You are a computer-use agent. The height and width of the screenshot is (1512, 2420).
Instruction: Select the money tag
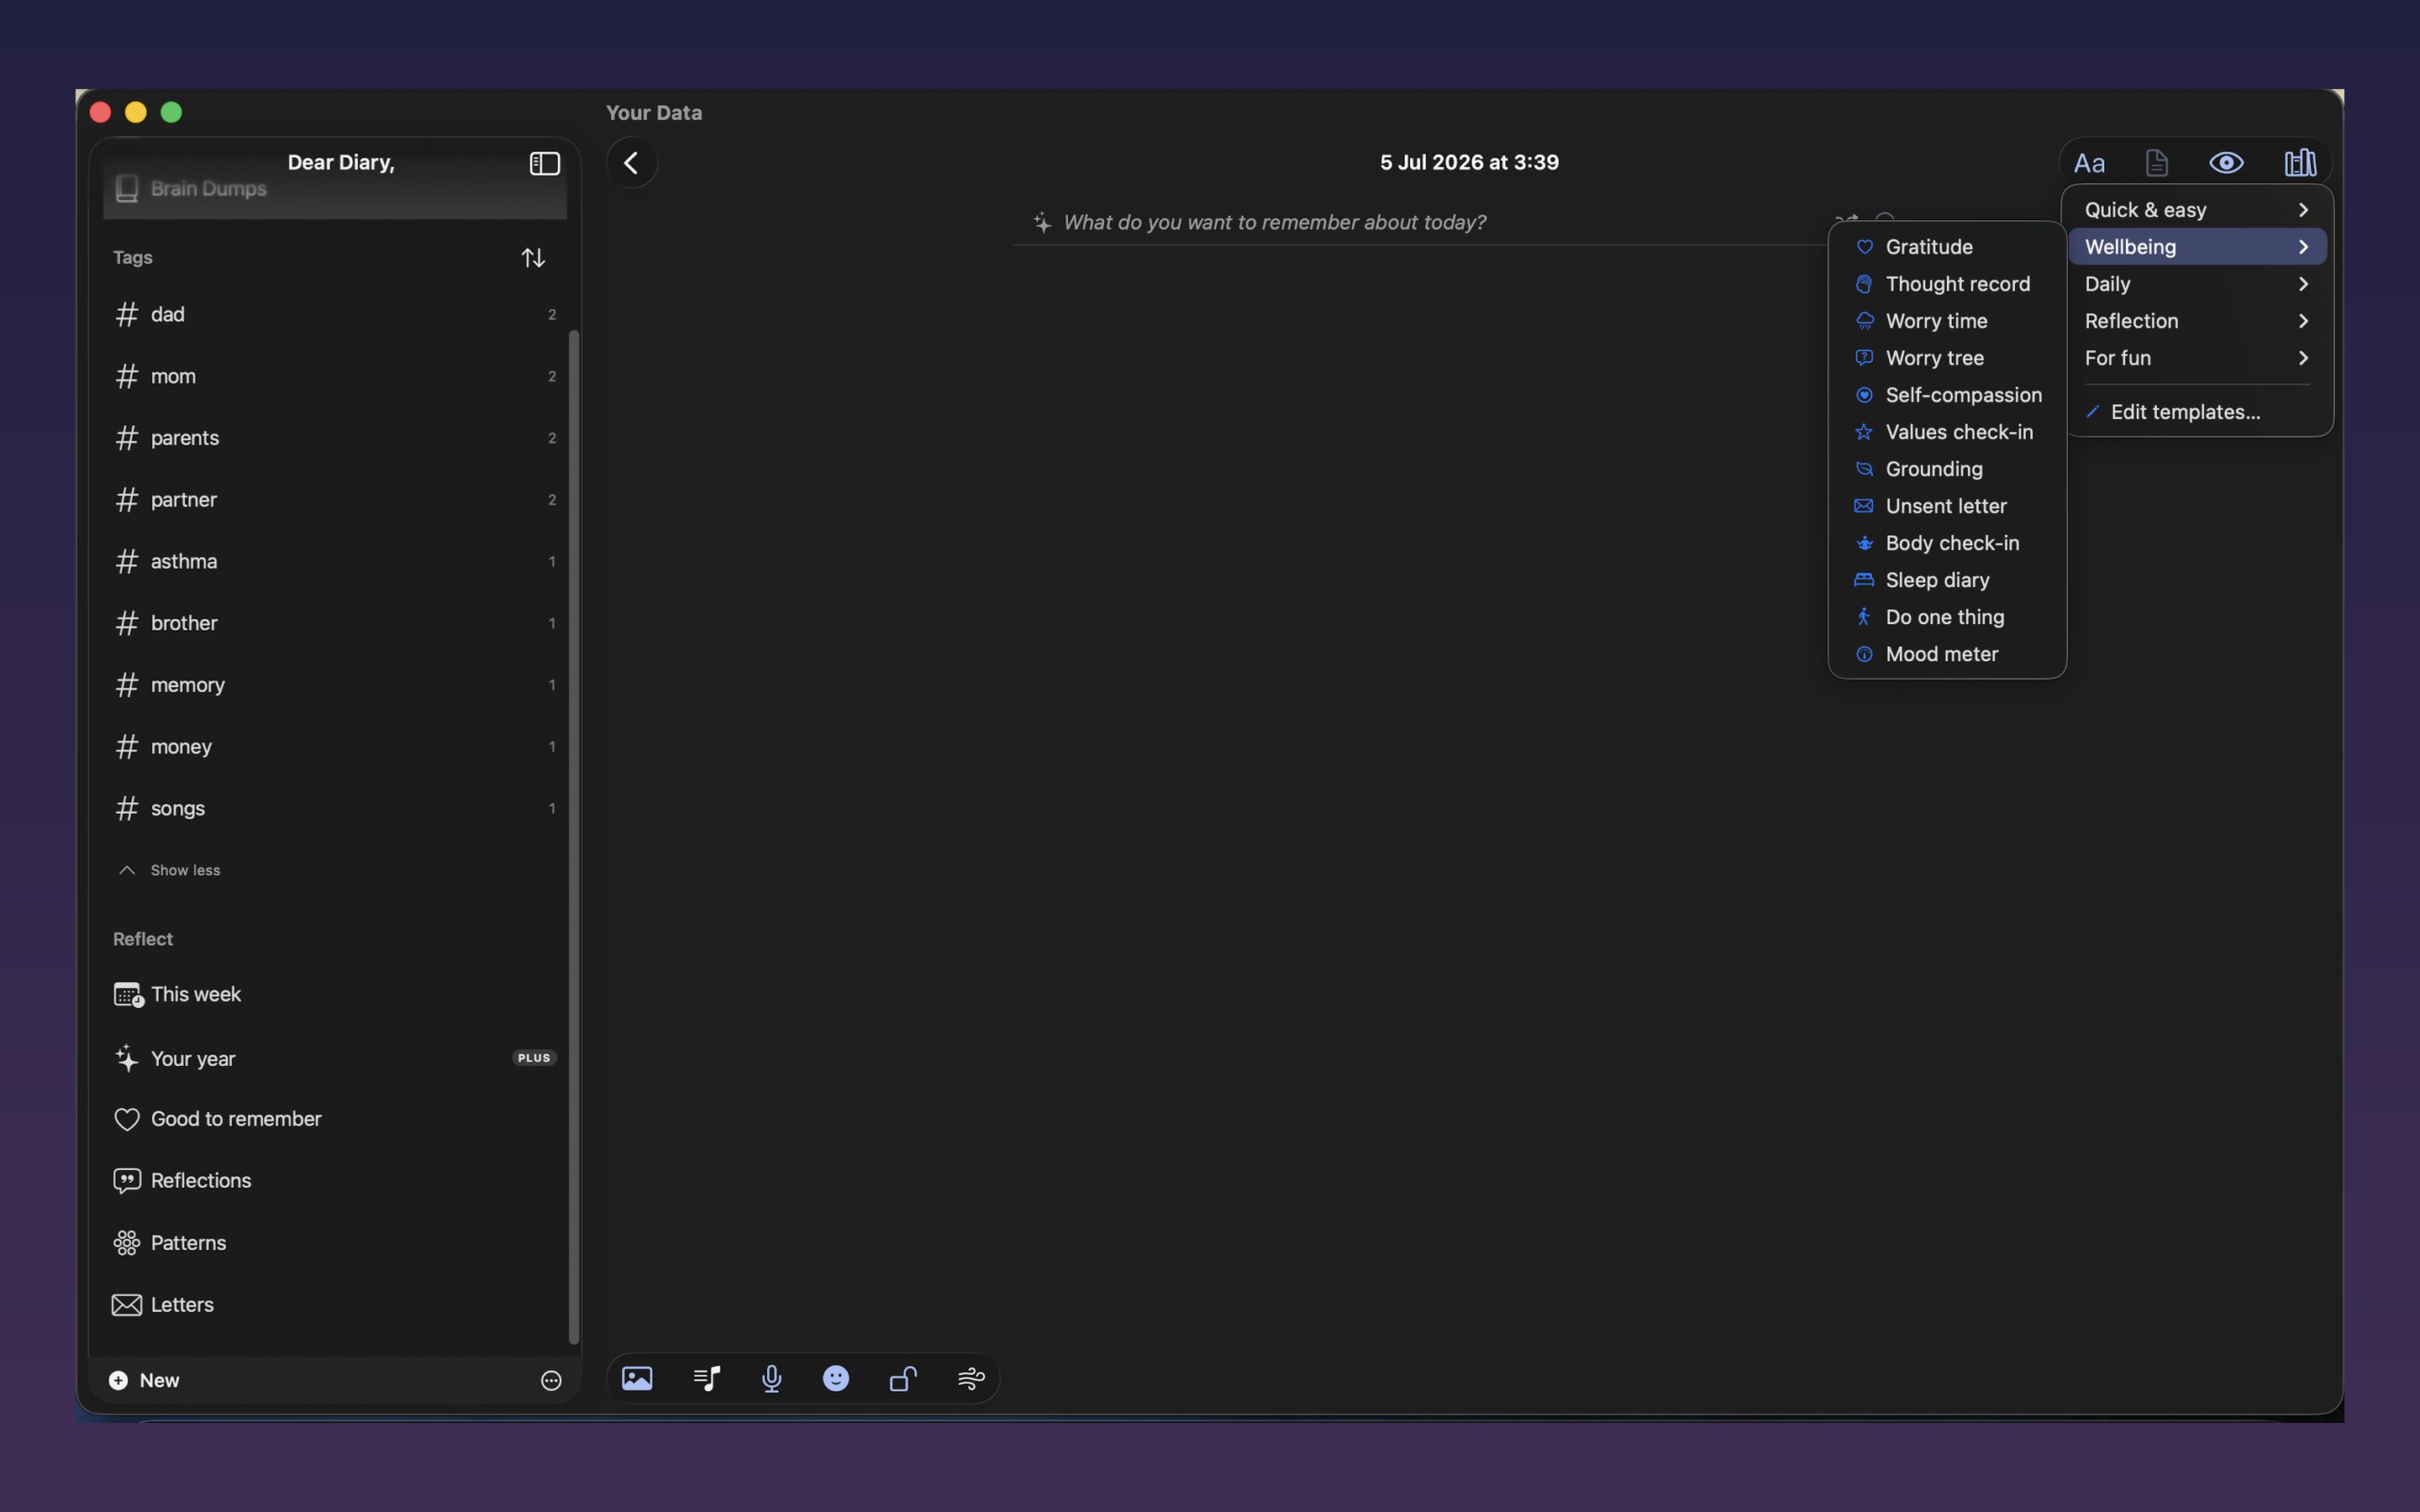coord(334,747)
